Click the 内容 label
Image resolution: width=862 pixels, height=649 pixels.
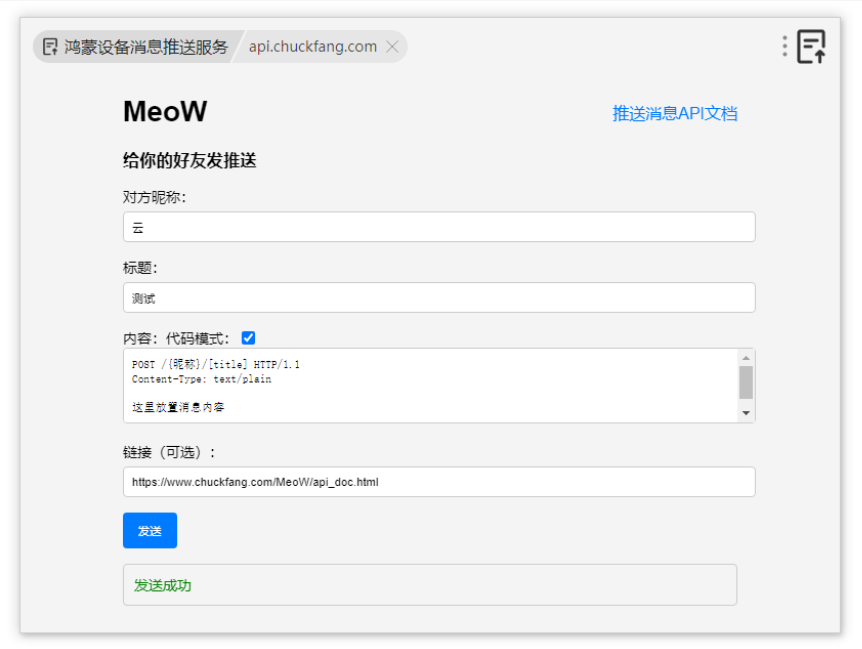point(140,338)
